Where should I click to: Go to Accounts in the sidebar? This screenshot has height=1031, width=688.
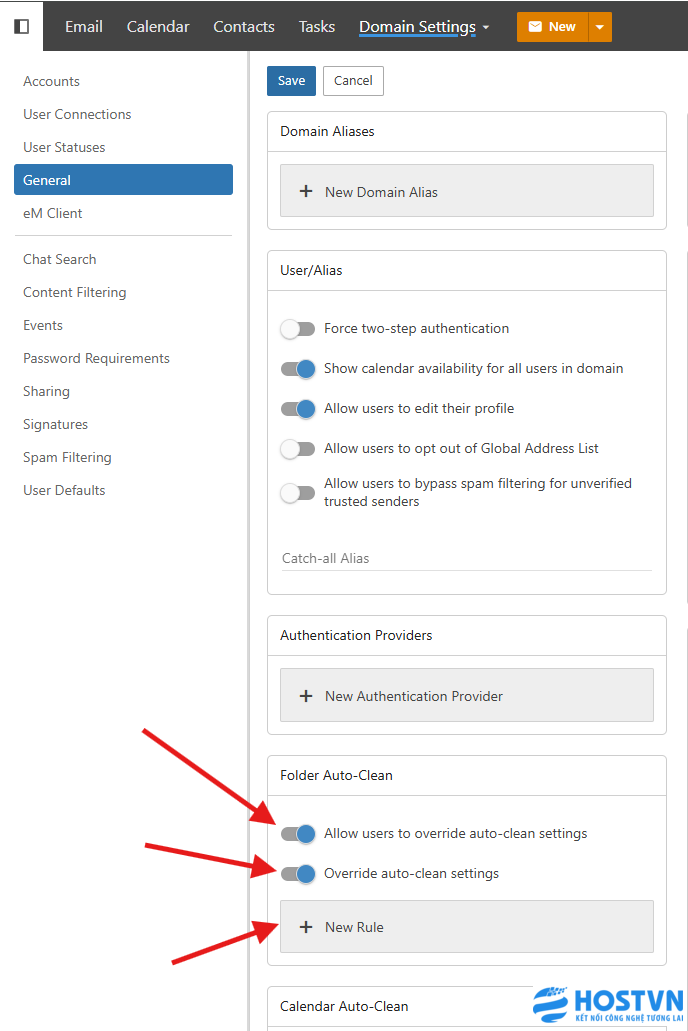pyautogui.click(x=51, y=81)
